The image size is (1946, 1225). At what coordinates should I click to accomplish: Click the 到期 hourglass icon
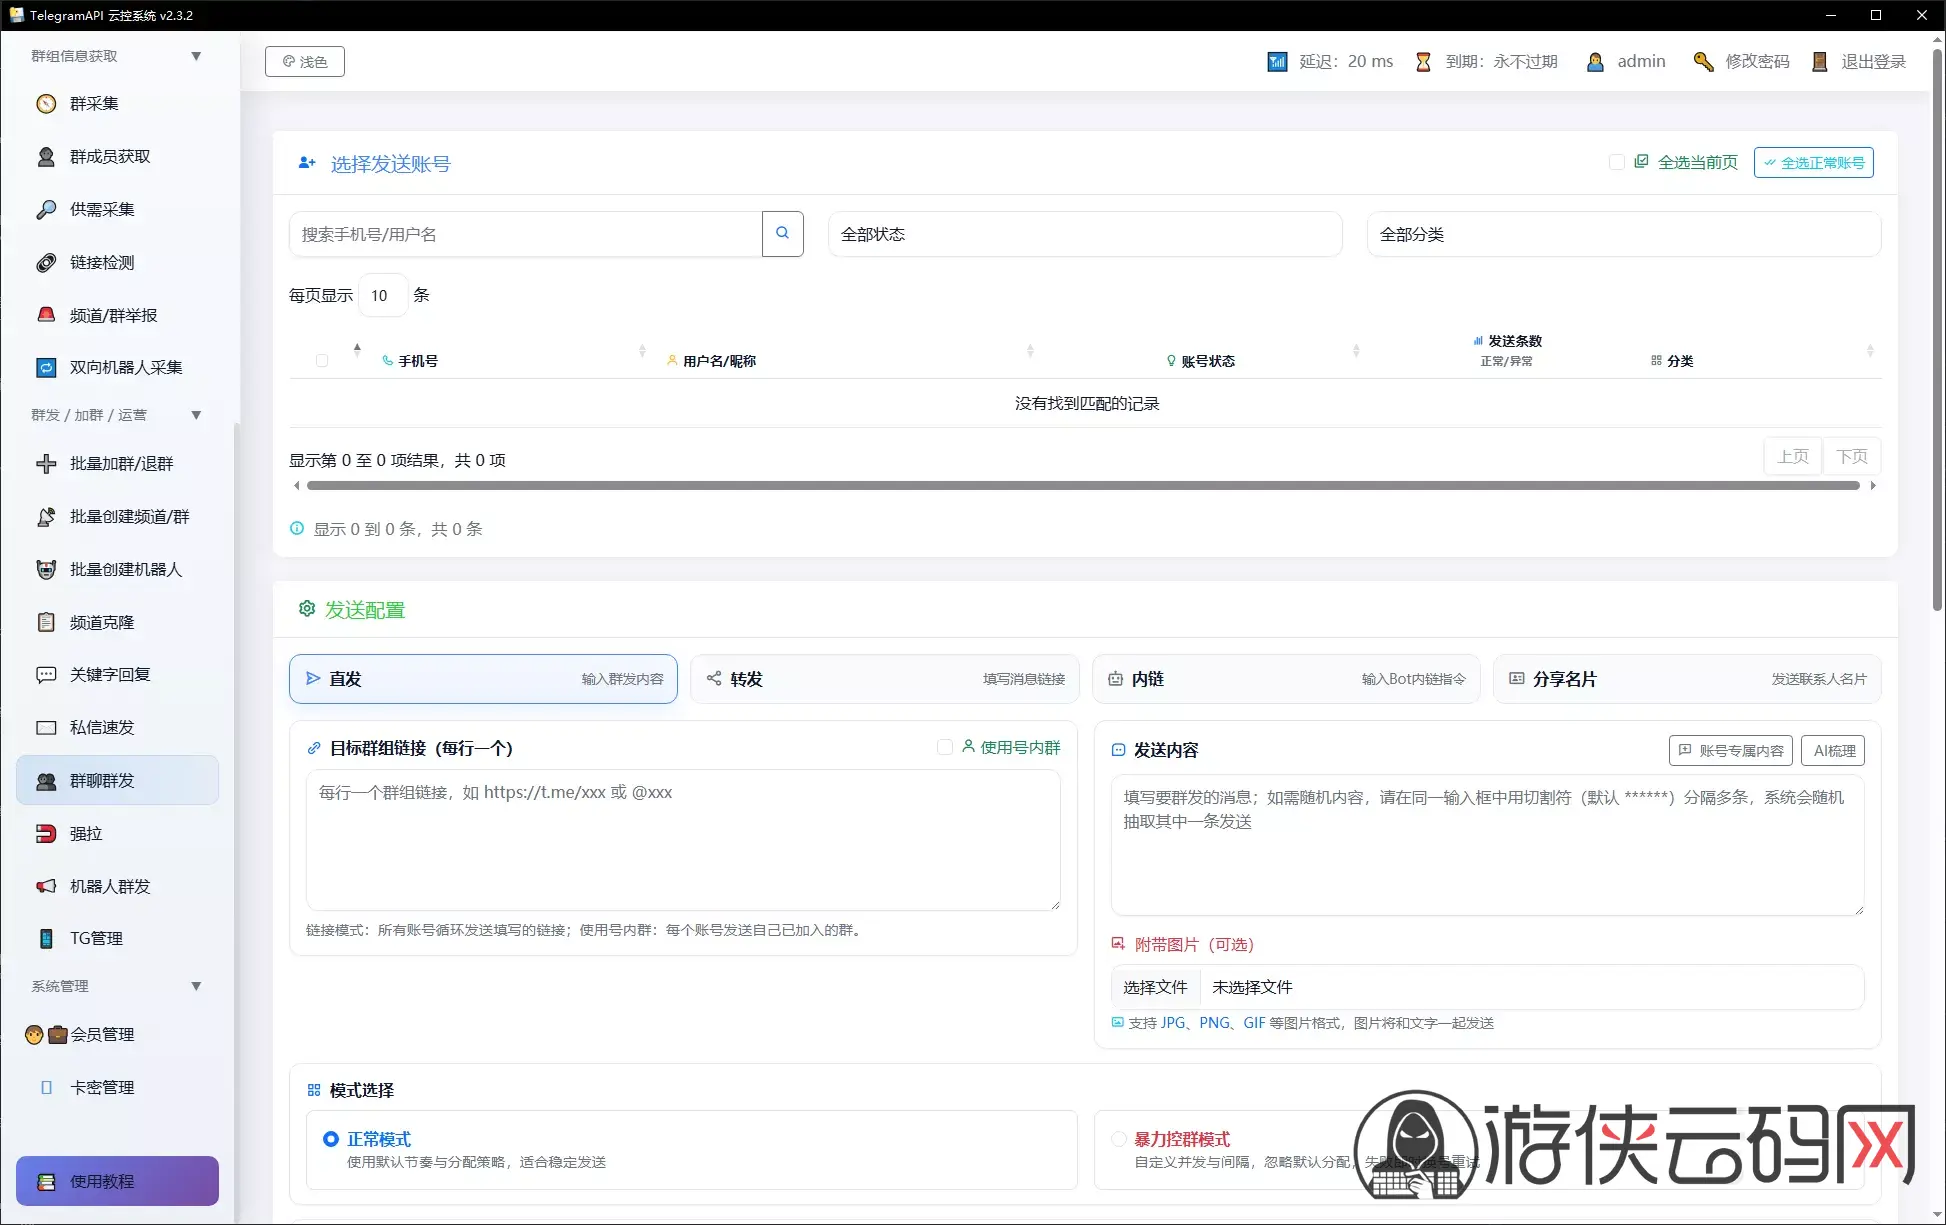[x=1423, y=62]
